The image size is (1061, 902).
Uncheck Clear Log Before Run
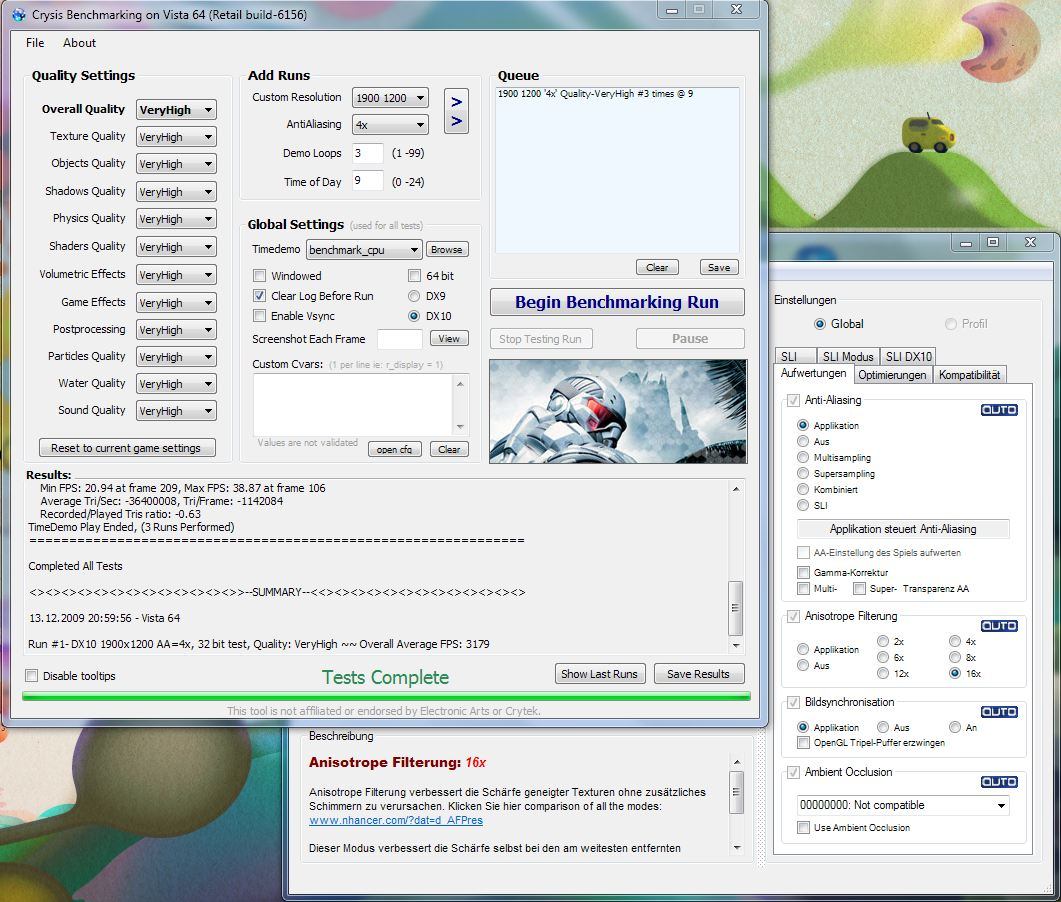(259, 296)
